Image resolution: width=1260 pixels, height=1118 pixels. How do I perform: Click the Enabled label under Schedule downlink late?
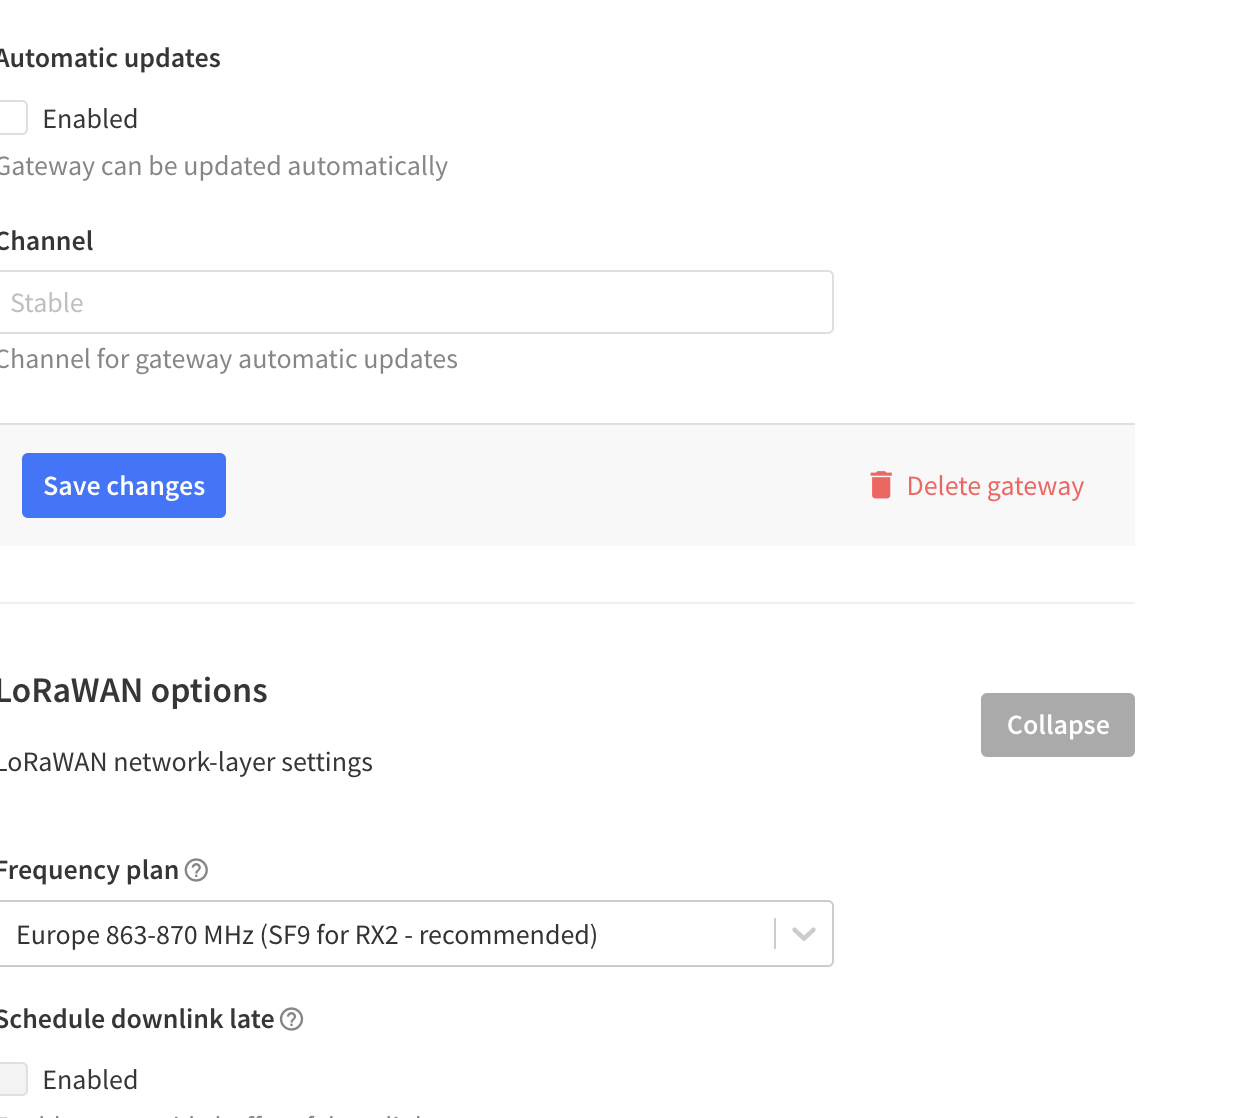tap(90, 1080)
